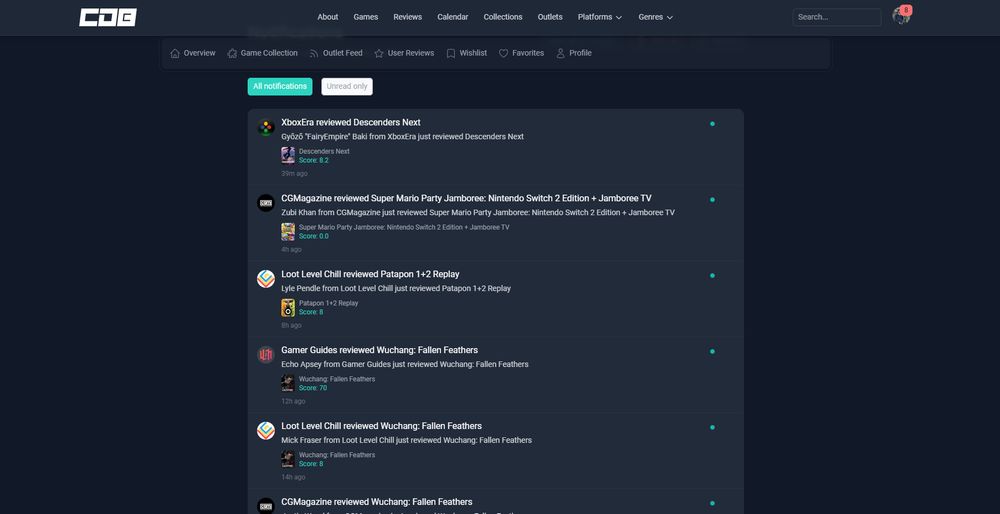Focus the Search input field
Image resolution: width=1000 pixels, height=514 pixels.
[x=837, y=17]
